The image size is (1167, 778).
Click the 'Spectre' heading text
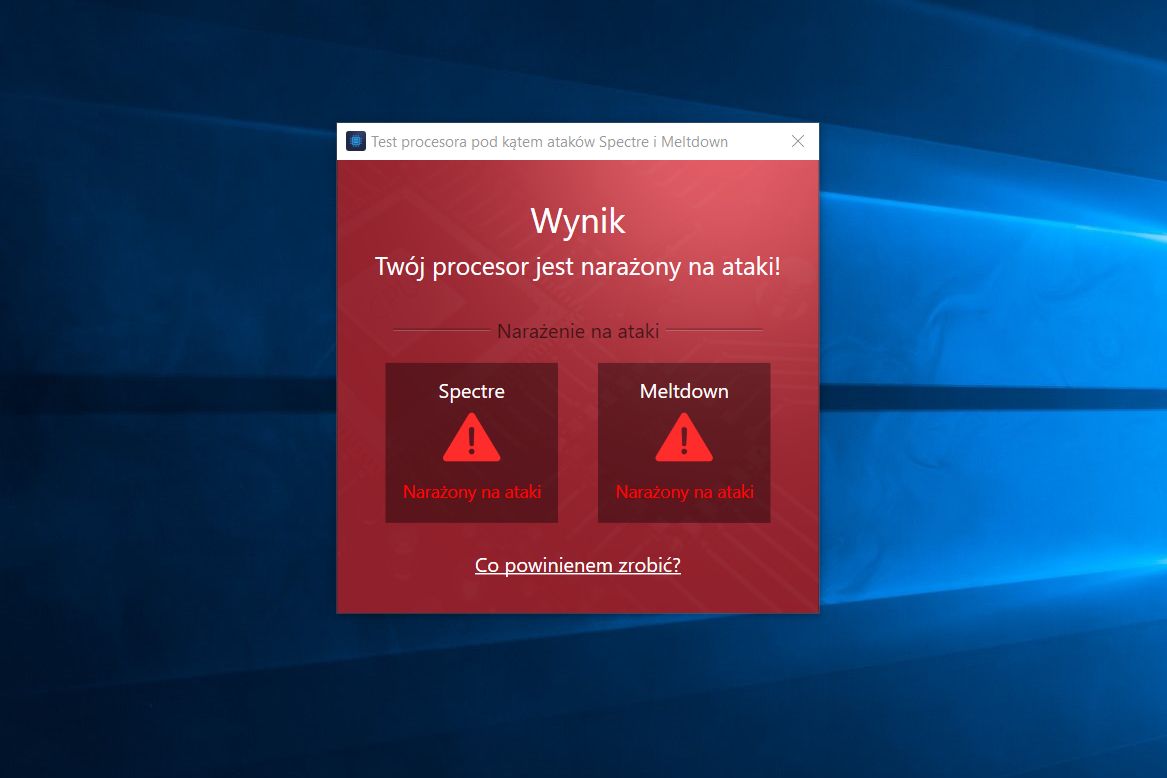(x=471, y=391)
